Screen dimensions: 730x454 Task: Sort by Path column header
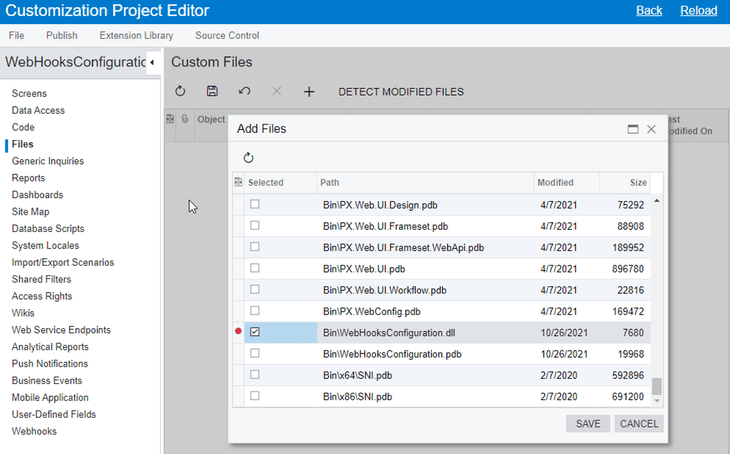pyautogui.click(x=426, y=183)
